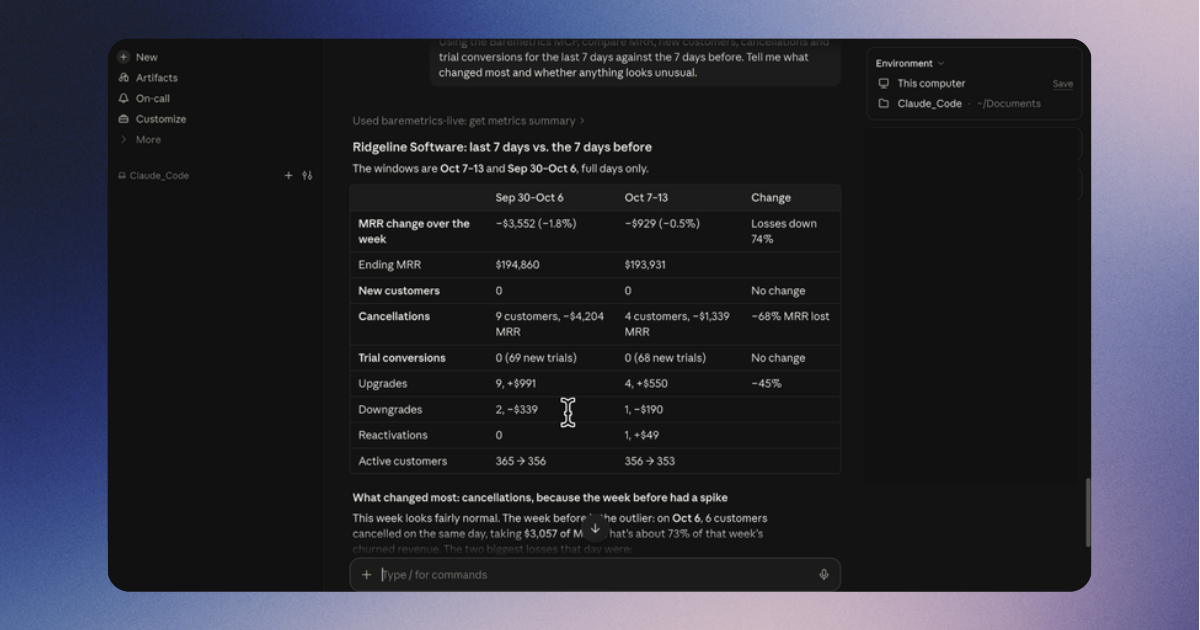Click the plus attachment icon in the input box
Image resolution: width=1200 pixels, height=630 pixels.
367,575
